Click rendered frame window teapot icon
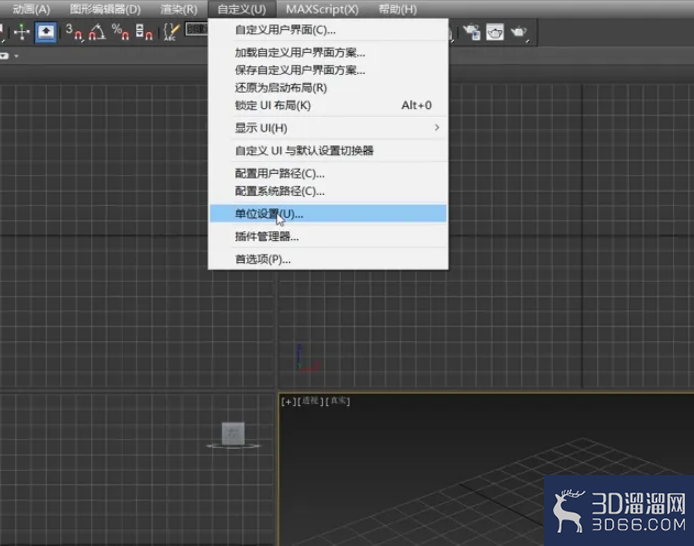This screenshot has height=546, width=694. click(495, 32)
